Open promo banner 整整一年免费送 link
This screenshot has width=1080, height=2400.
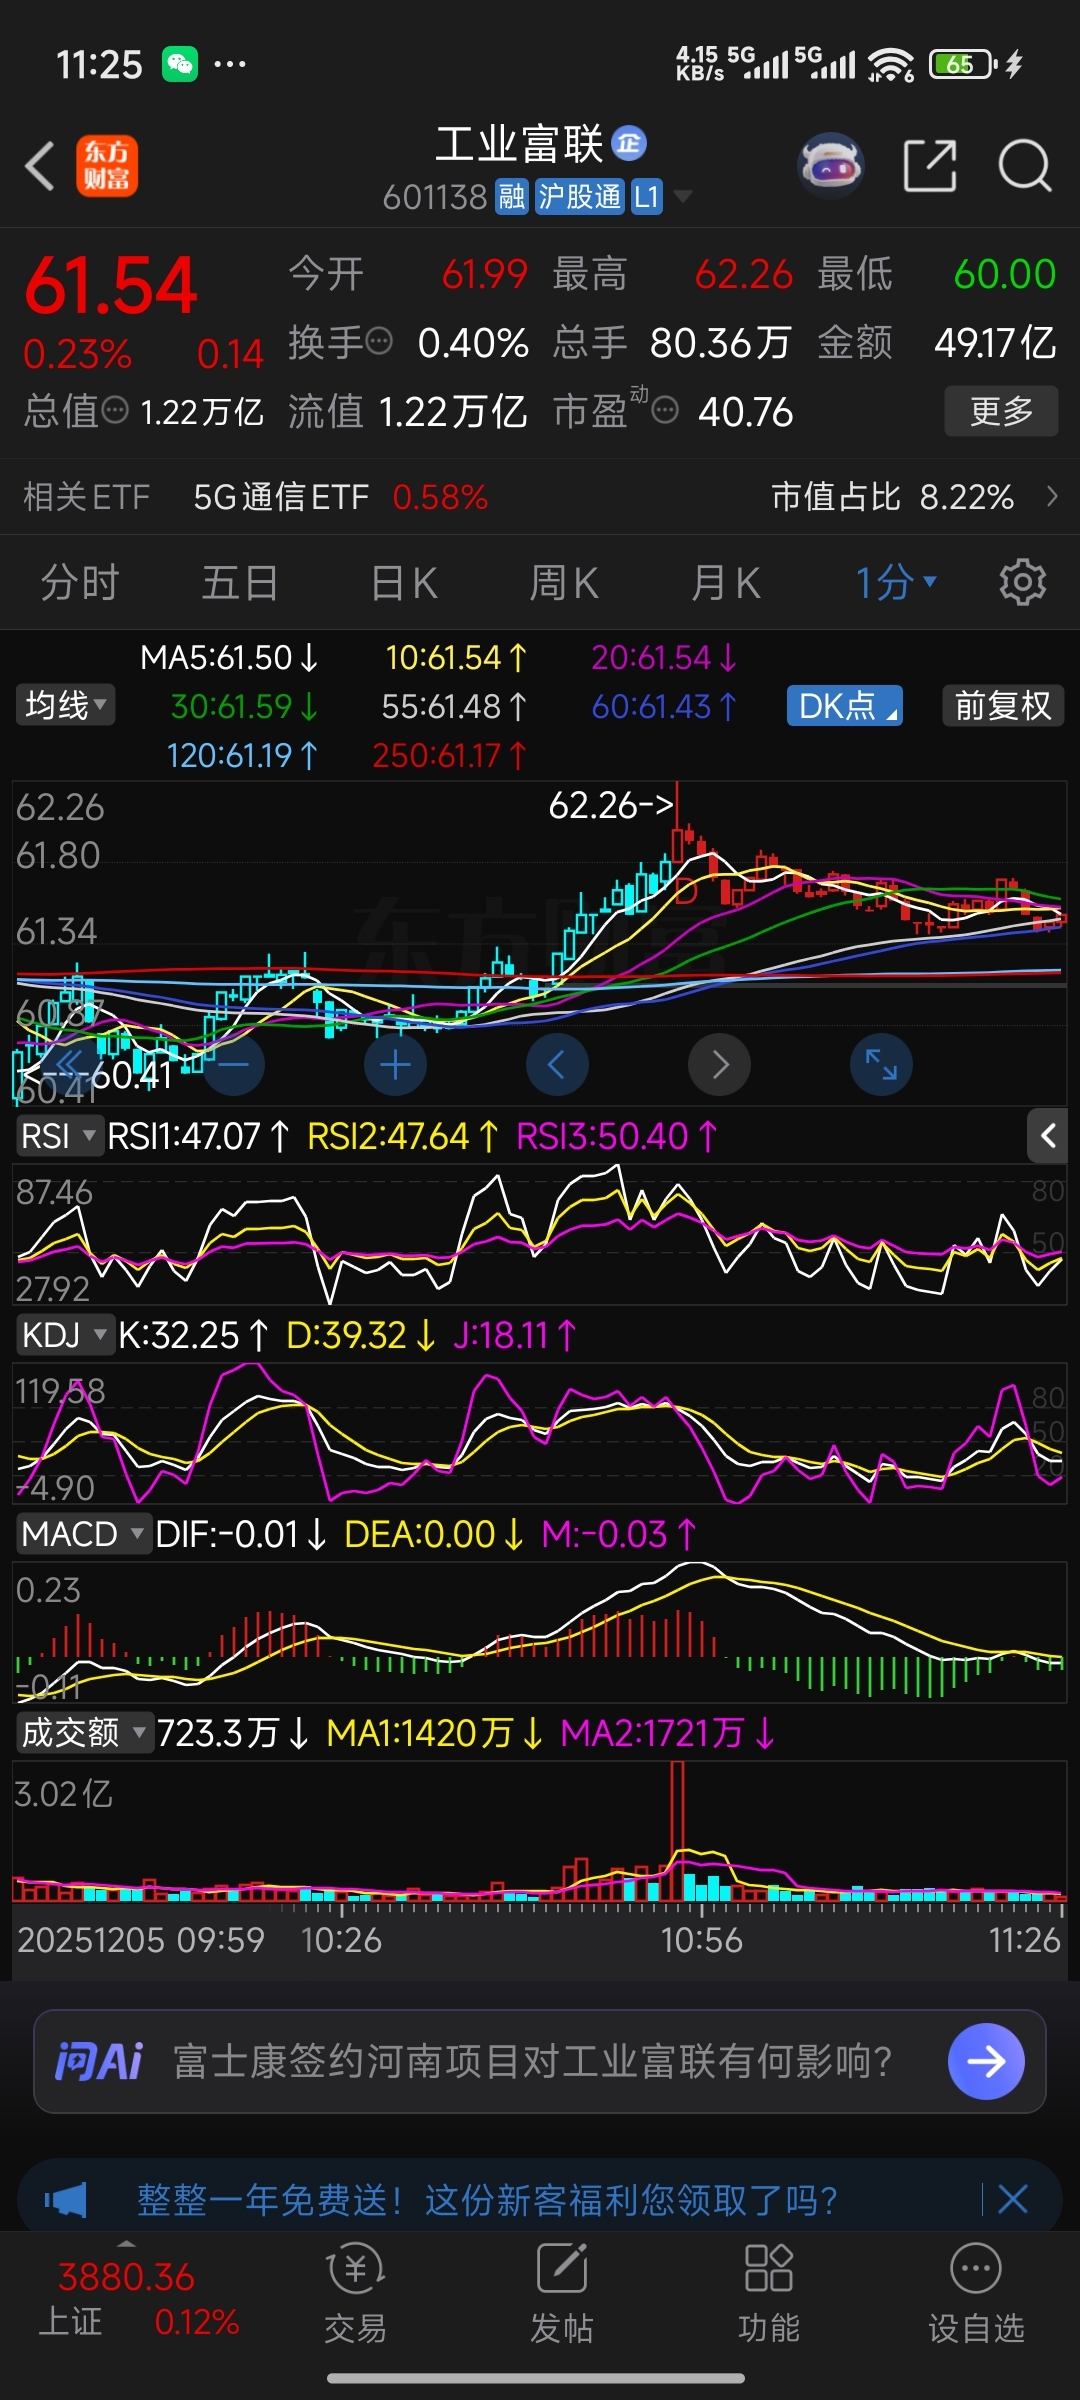click(487, 2200)
